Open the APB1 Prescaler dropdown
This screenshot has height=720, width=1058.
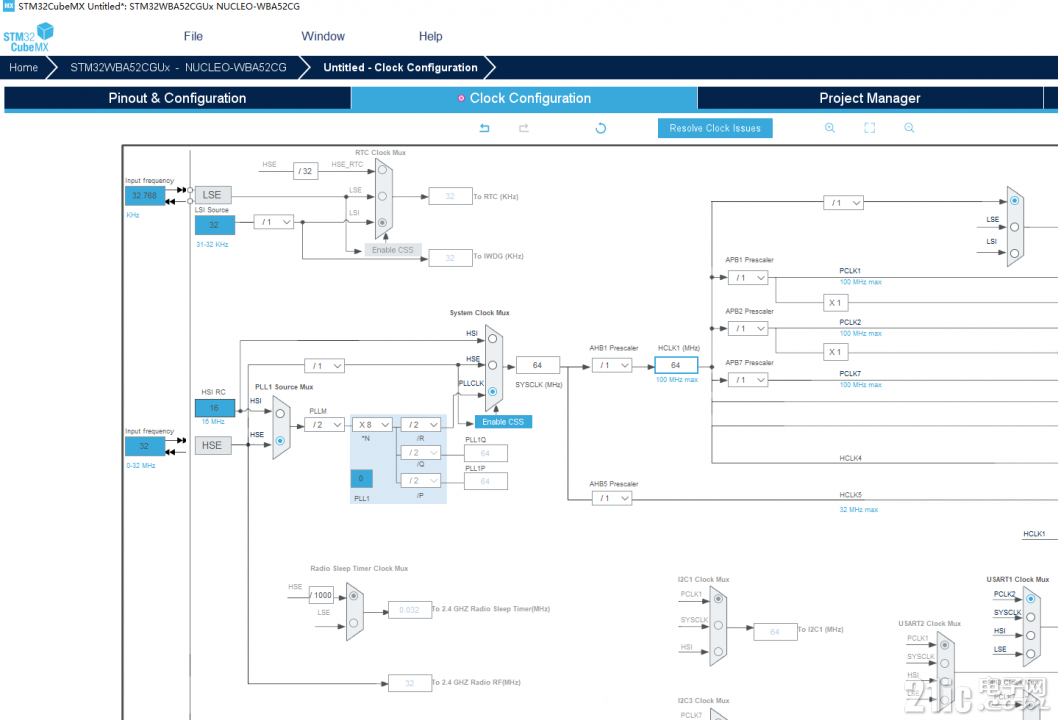click(748, 277)
